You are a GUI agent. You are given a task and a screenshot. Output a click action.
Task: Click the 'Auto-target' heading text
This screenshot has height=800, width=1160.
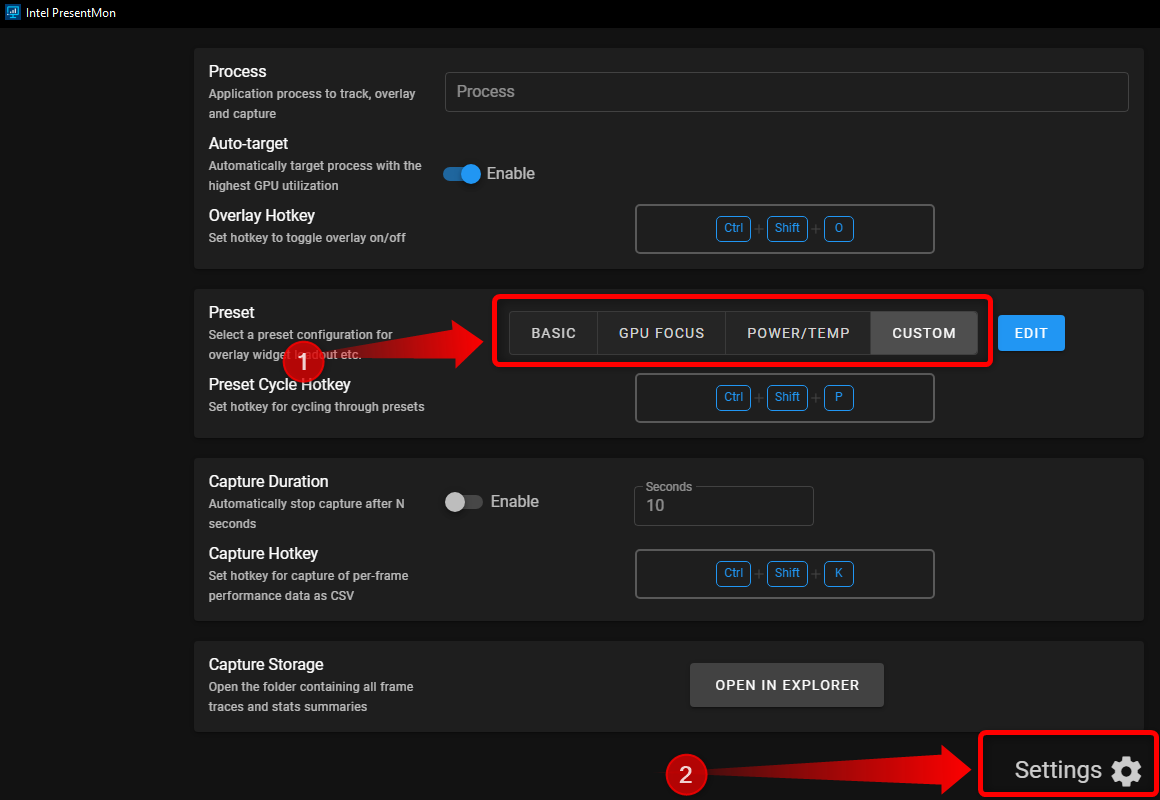tap(248, 144)
